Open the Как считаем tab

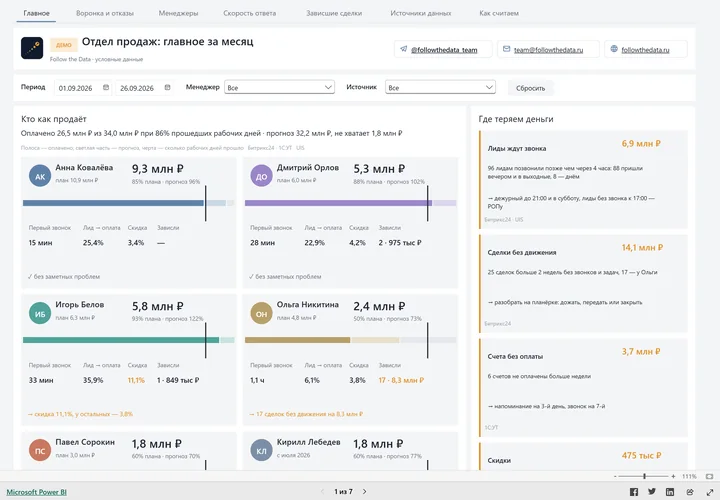[x=499, y=13]
